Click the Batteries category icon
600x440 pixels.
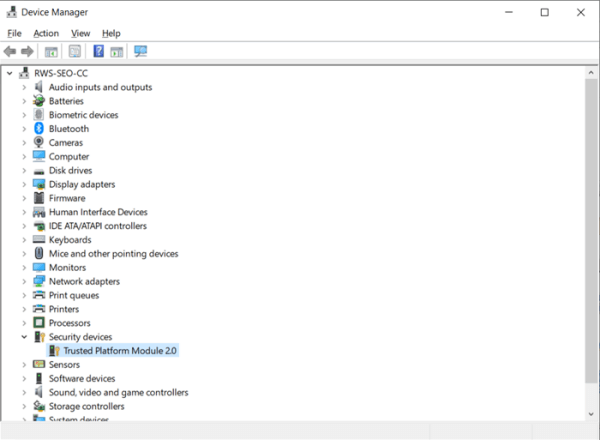(39, 101)
